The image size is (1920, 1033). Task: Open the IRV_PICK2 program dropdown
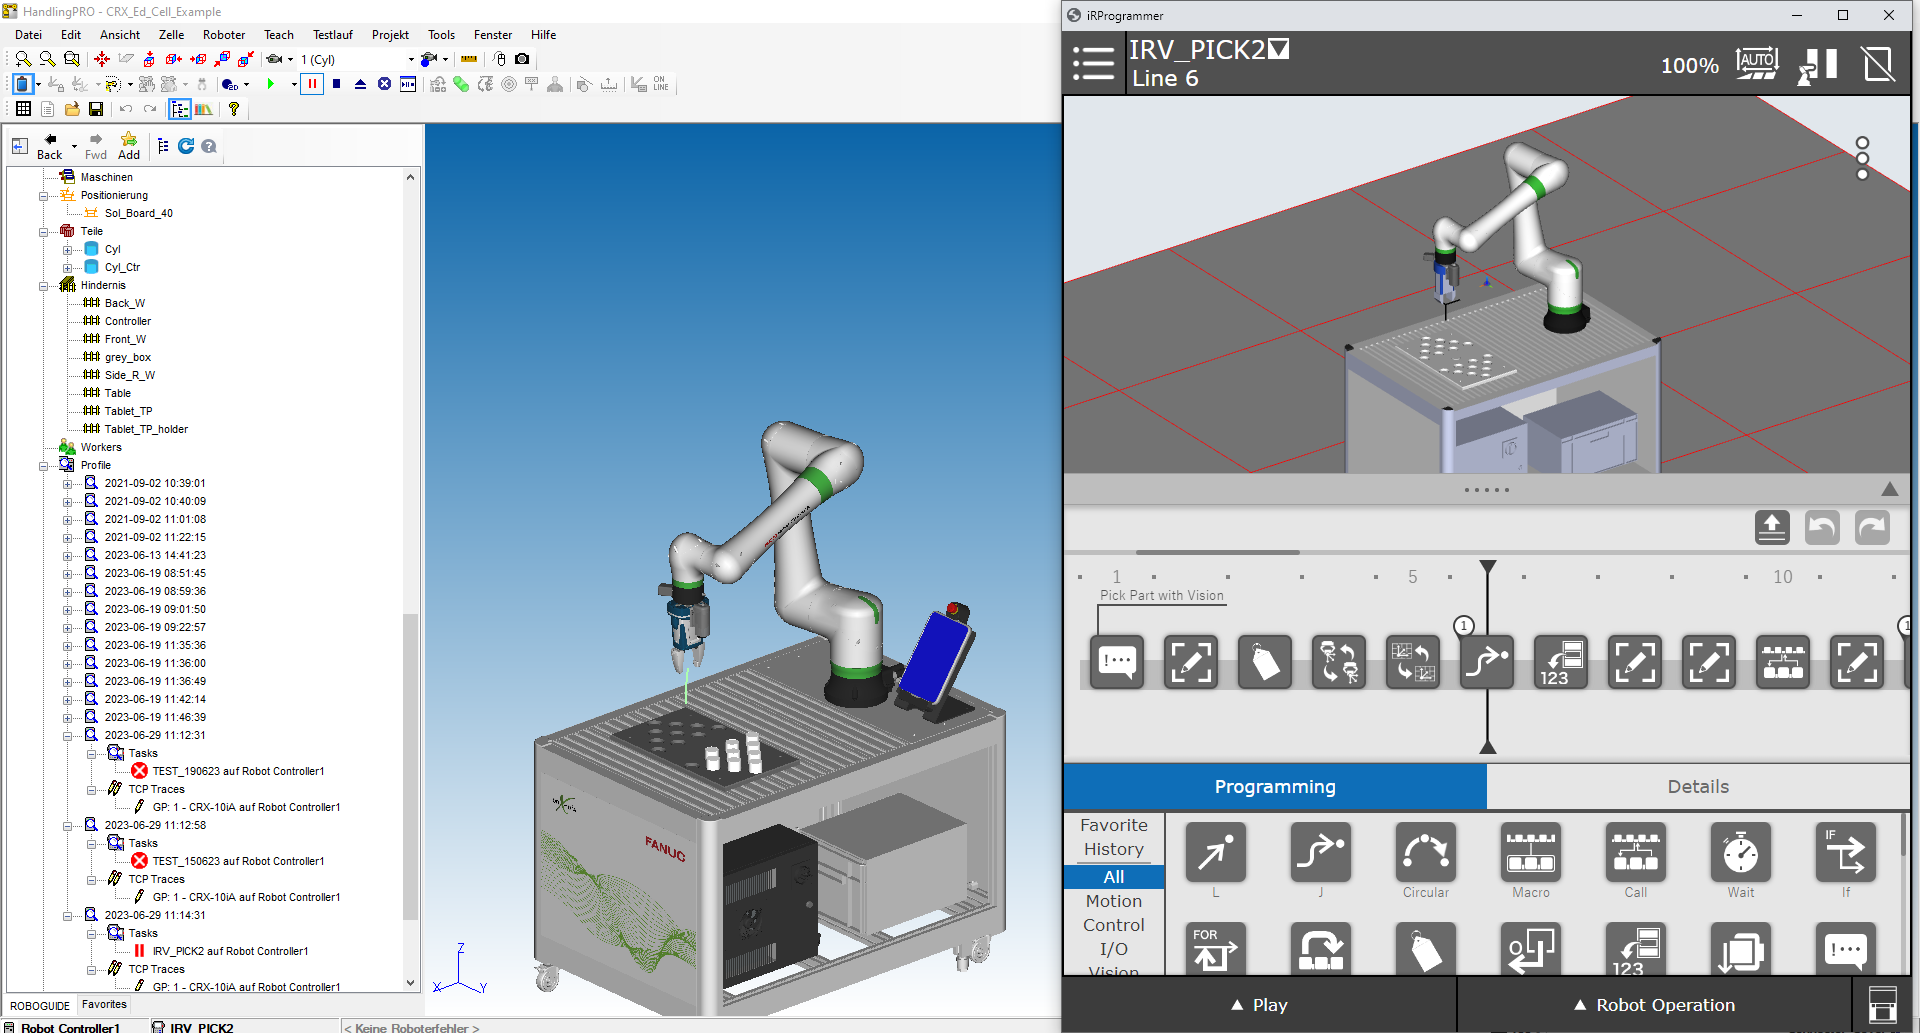pyautogui.click(x=1279, y=49)
